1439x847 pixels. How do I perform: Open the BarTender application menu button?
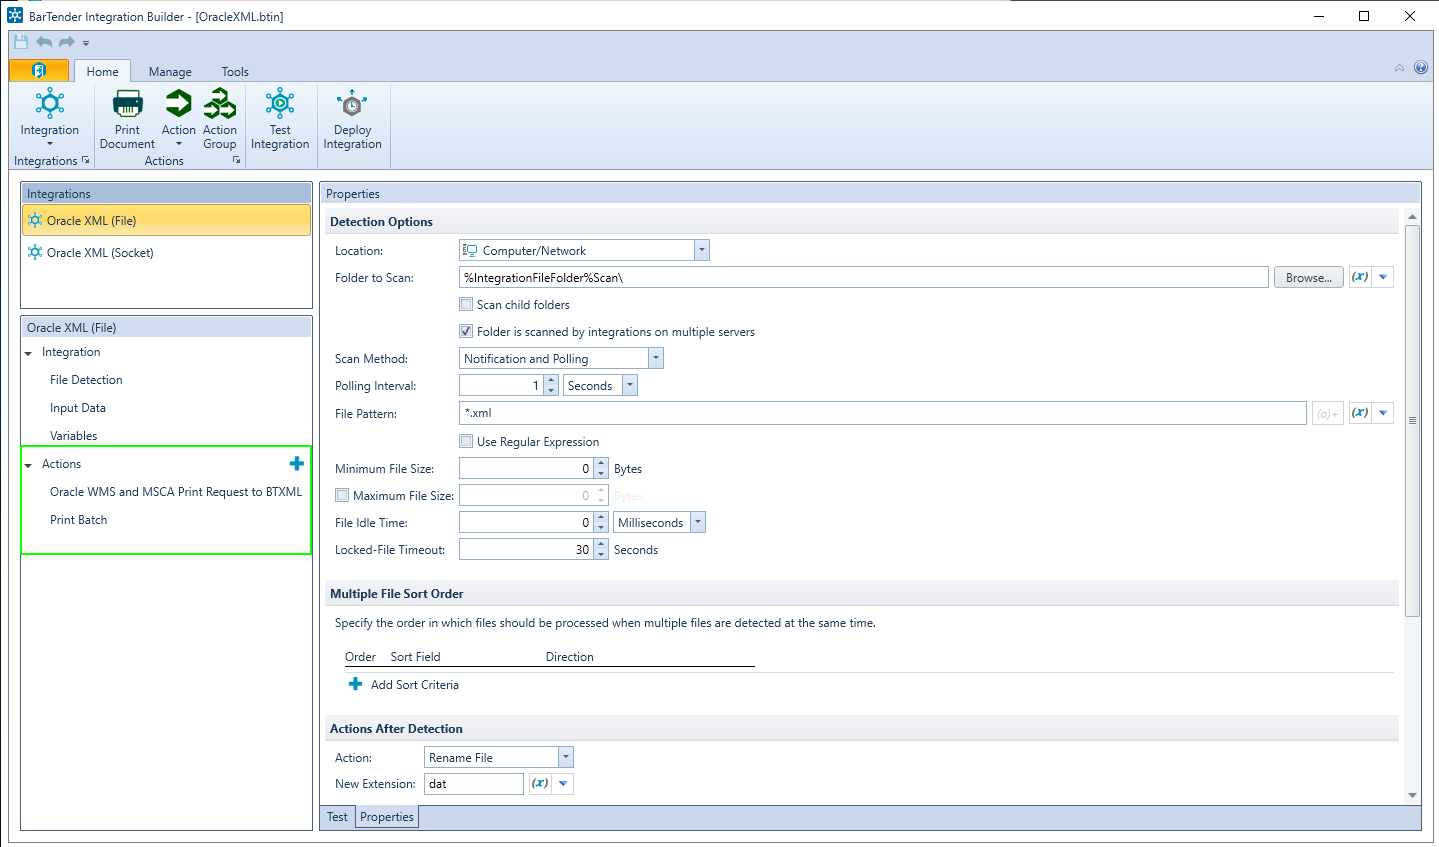coord(39,70)
